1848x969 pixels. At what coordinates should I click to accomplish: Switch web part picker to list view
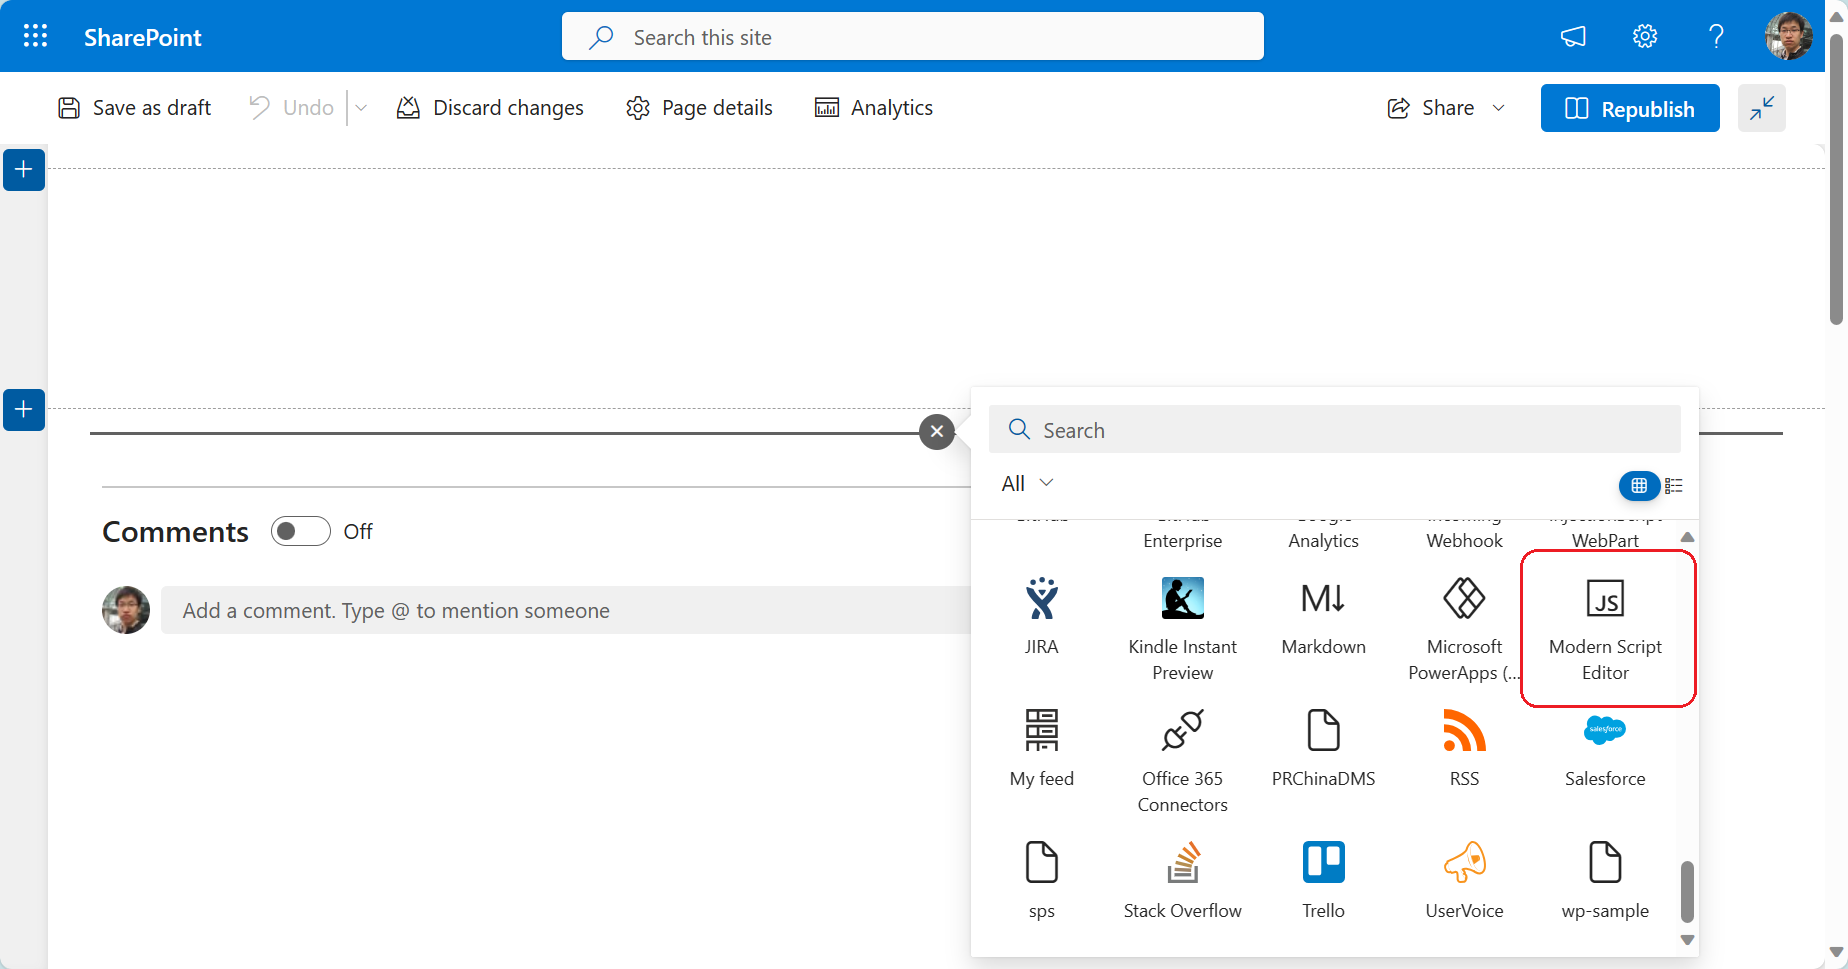[1674, 485]
